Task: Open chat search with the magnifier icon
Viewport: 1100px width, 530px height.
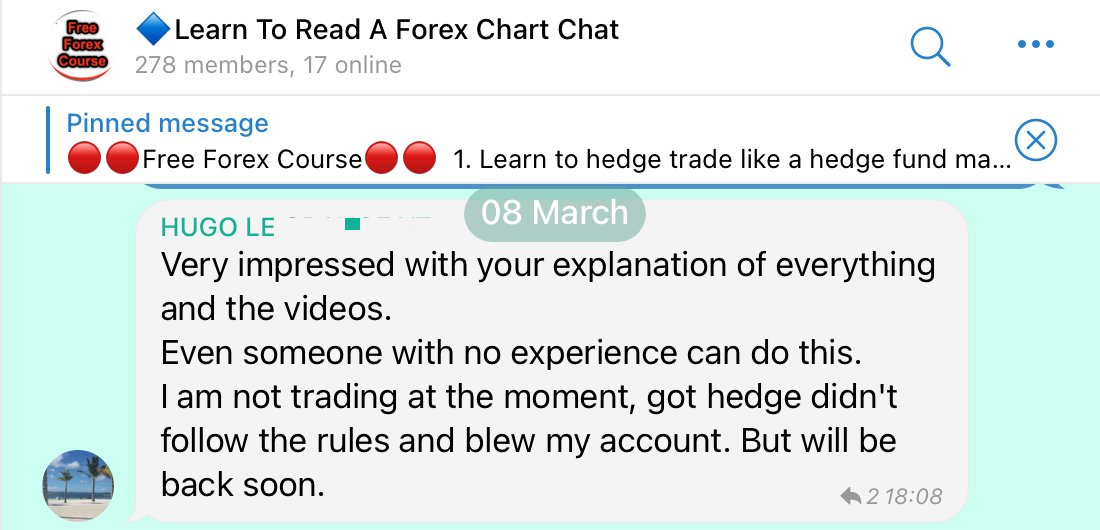Action: pos(930,46)
